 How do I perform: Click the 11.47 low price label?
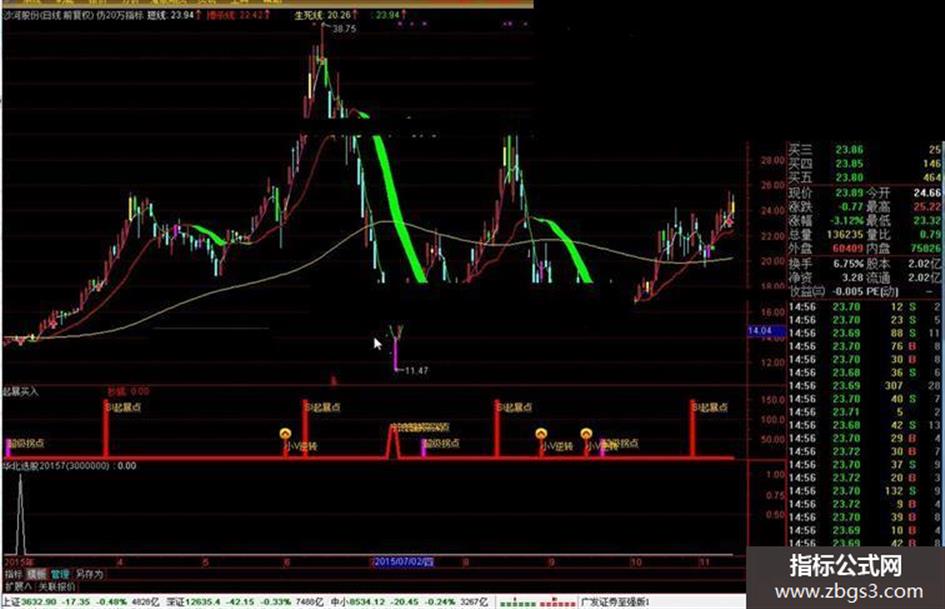(x=416, y=370)
